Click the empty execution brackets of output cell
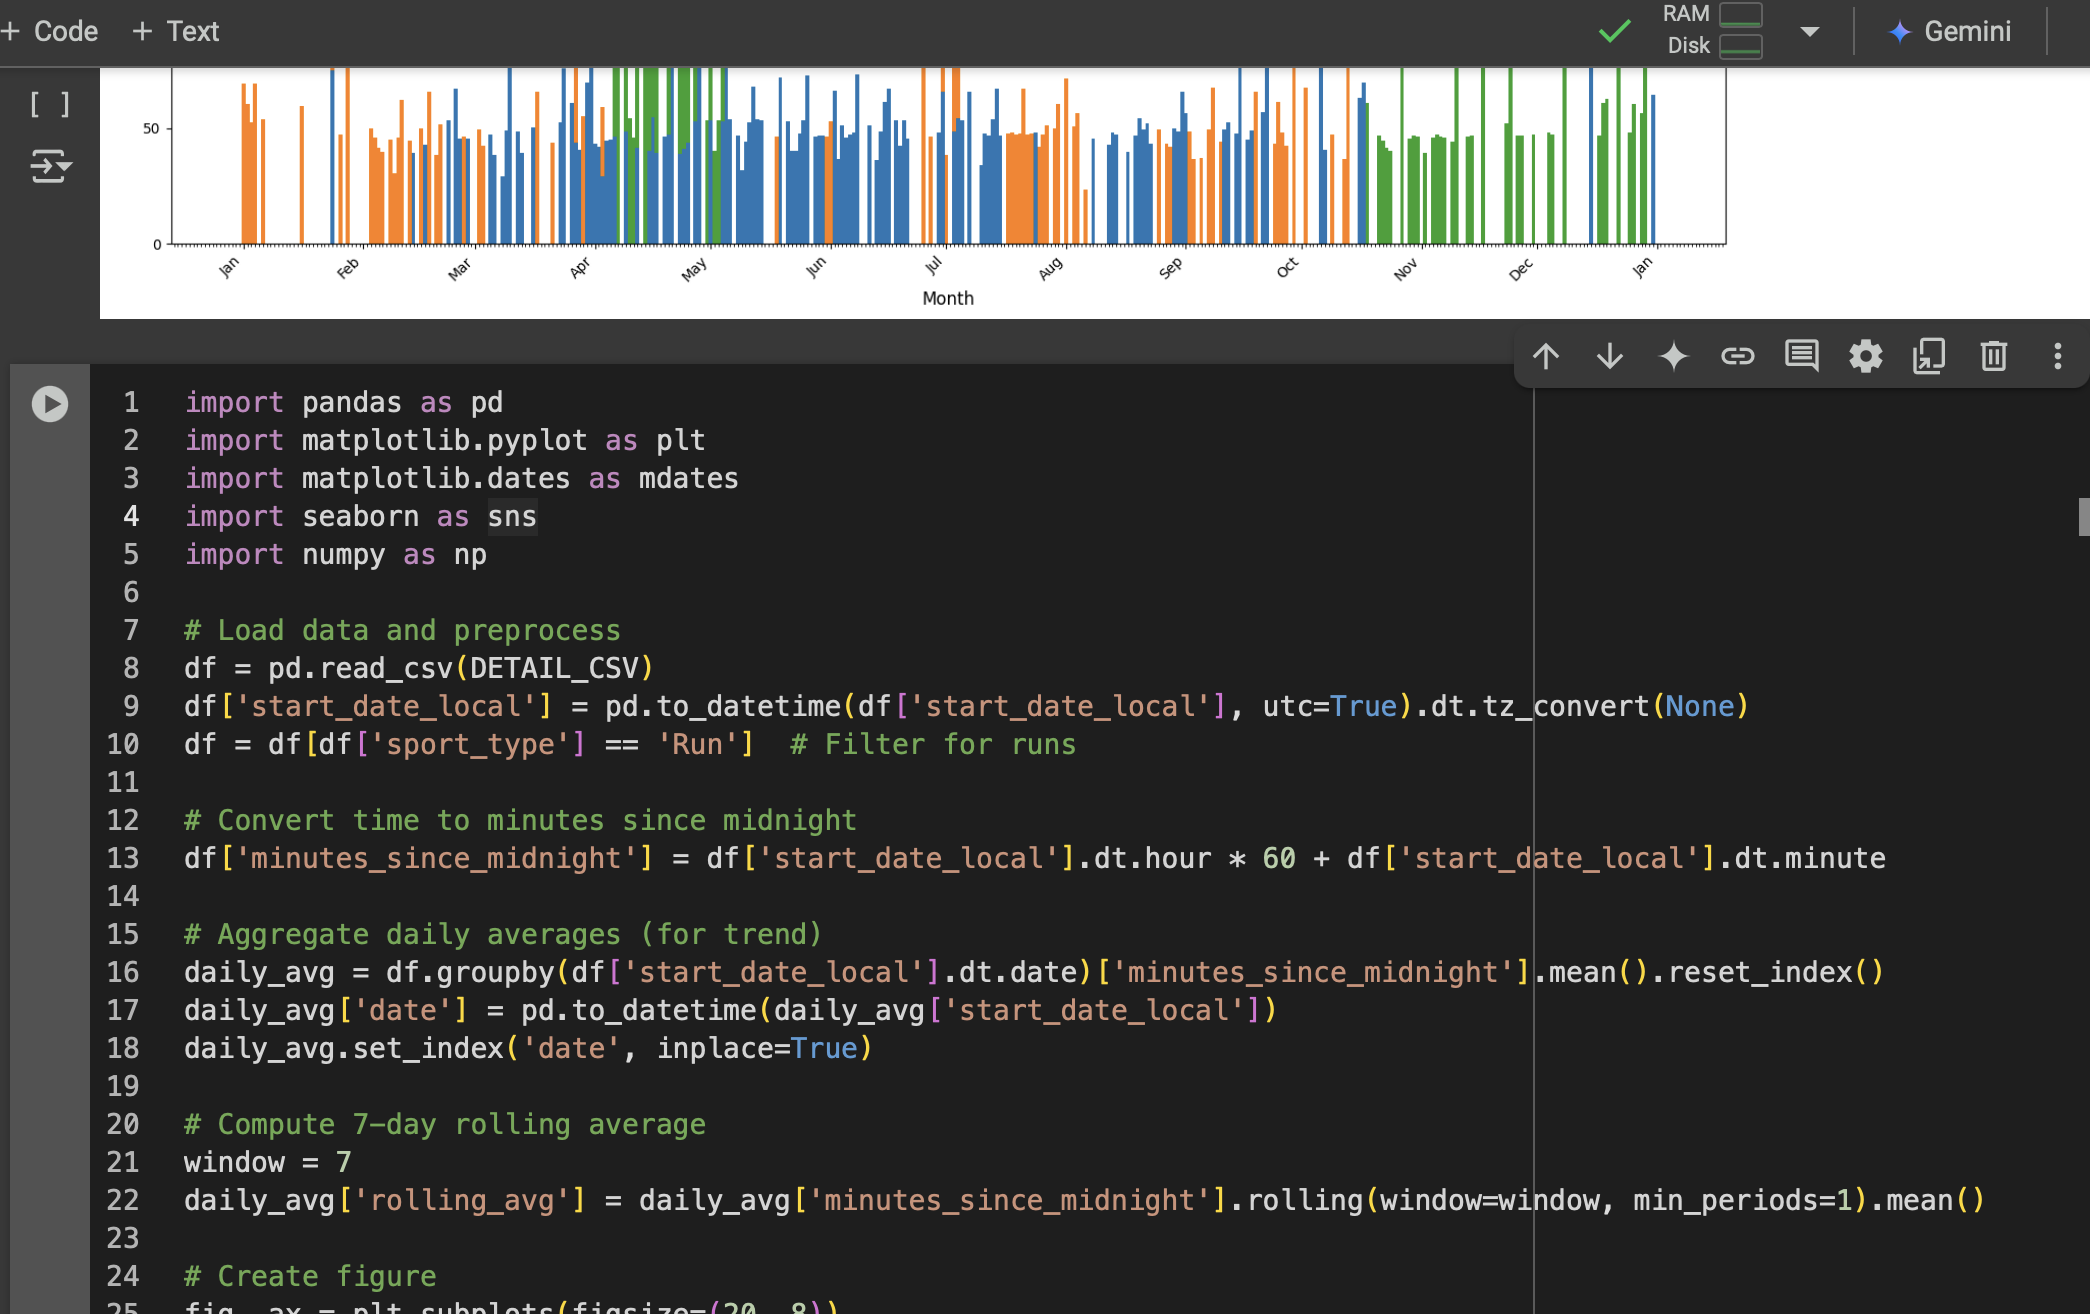Viewport: 2090px width, 1314px height. coord(50,104)
